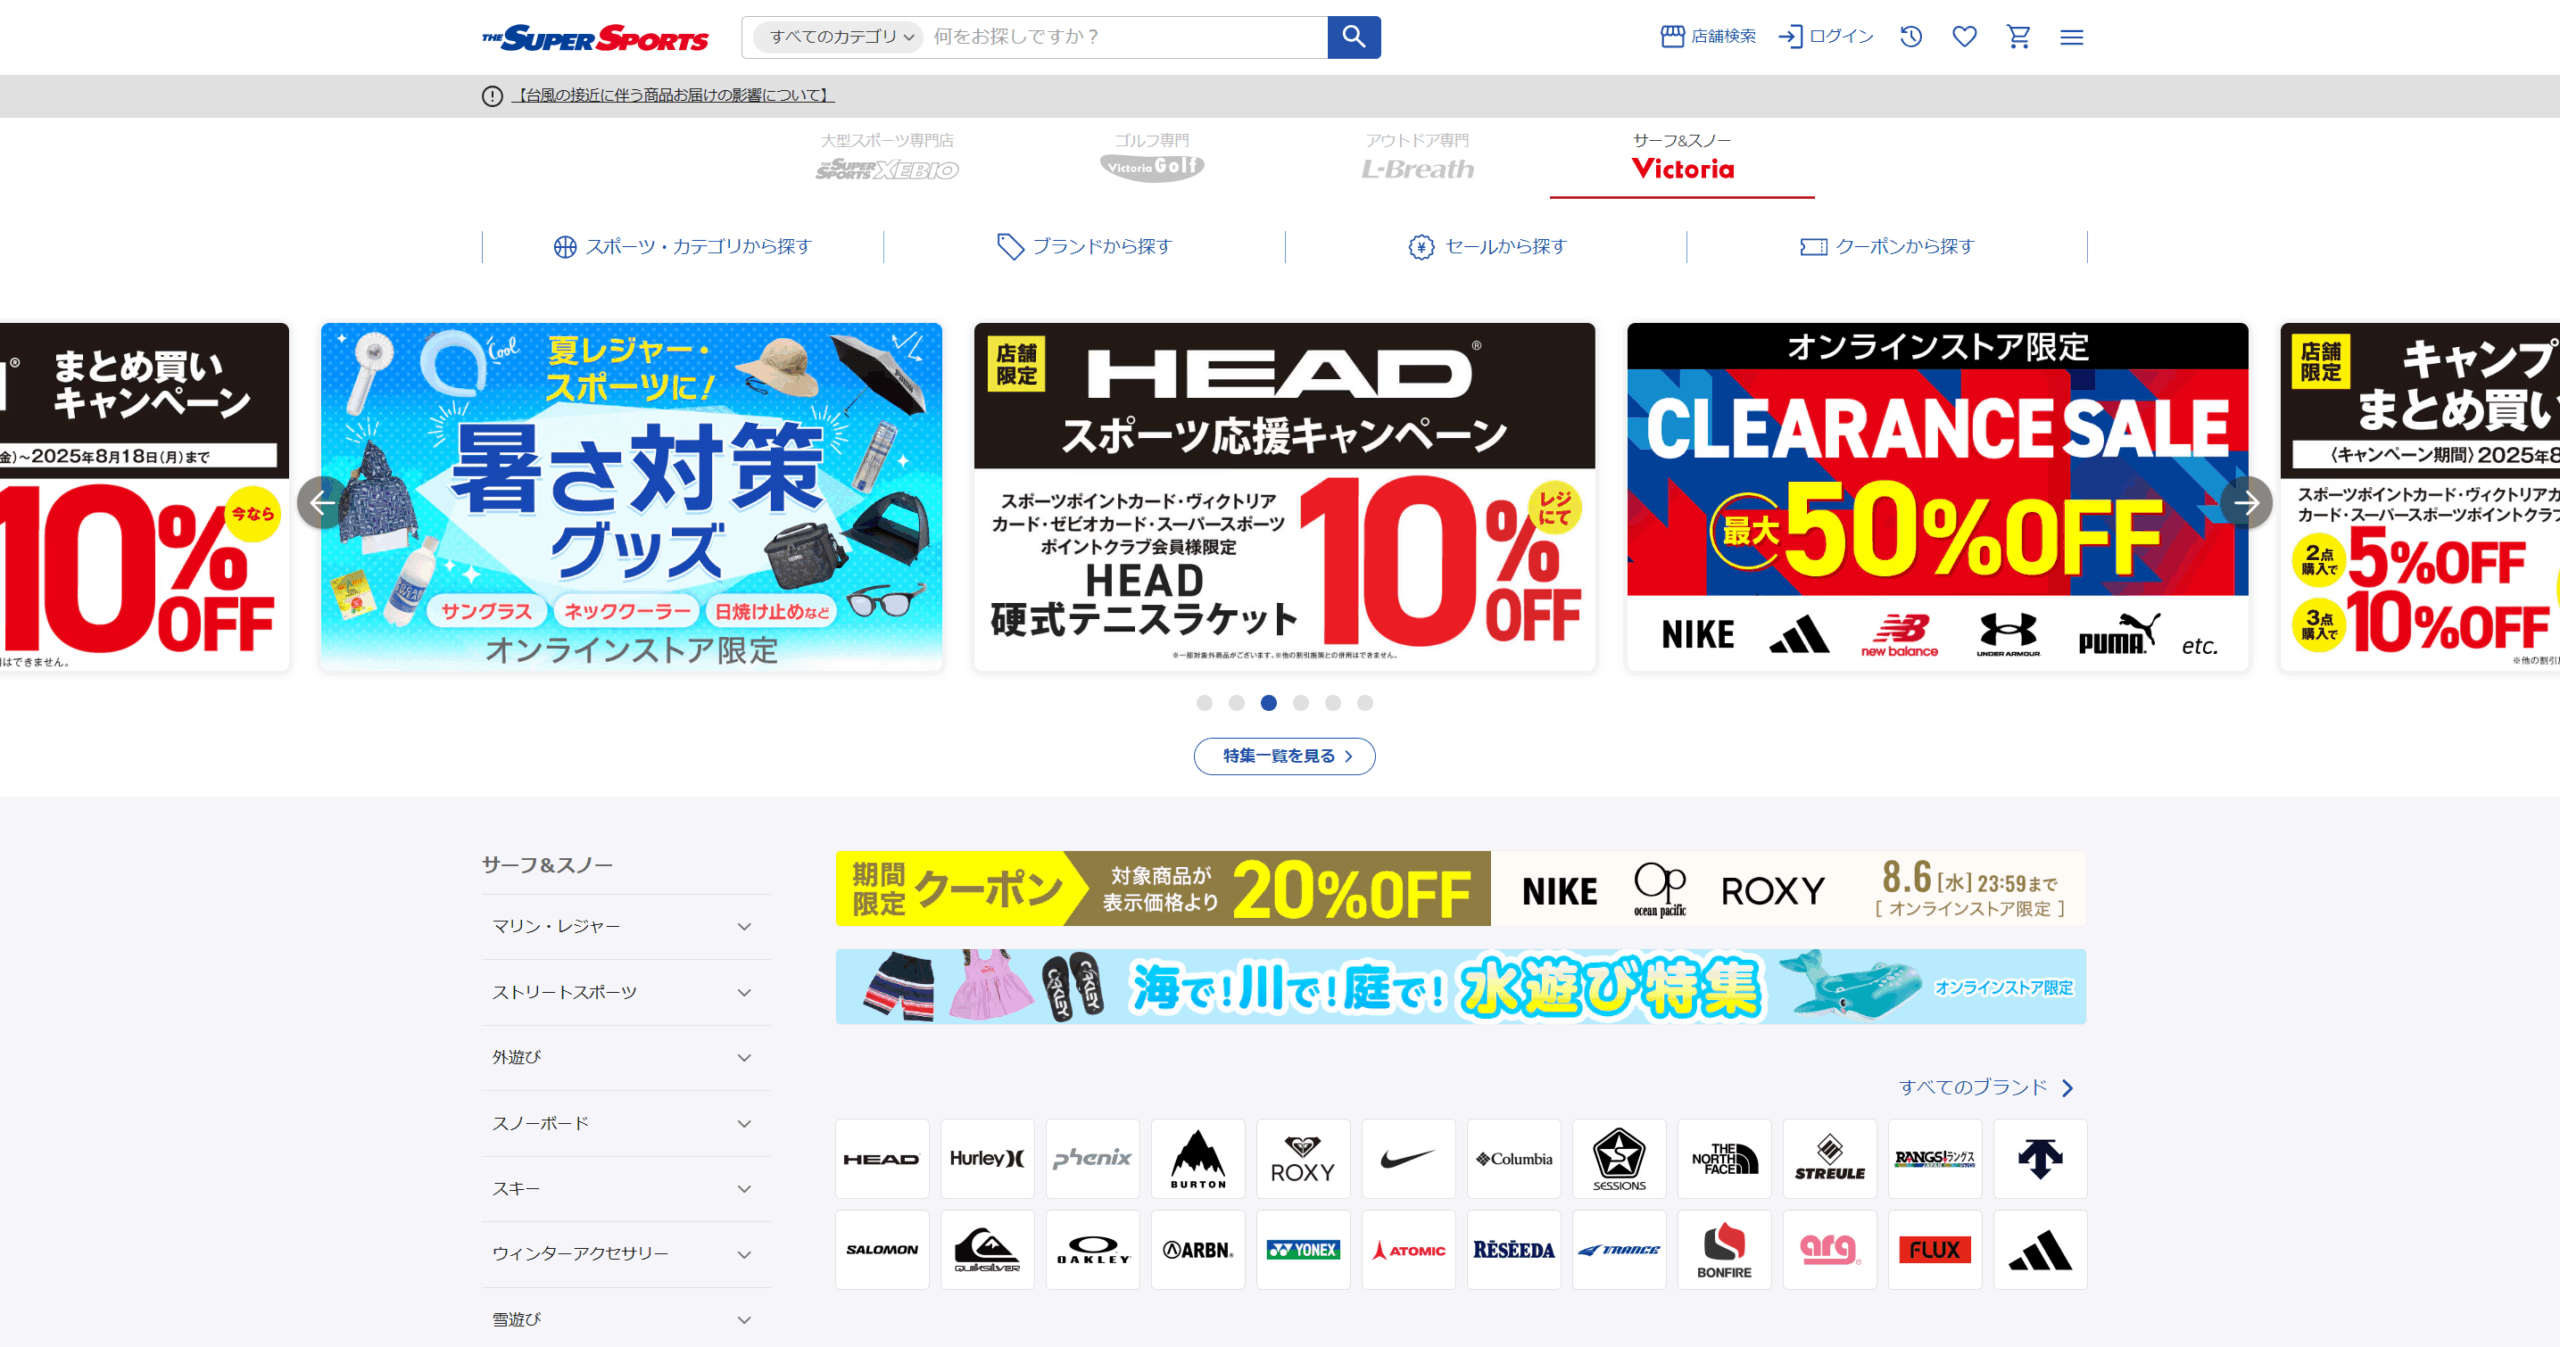Click the search box 何をお探しですか？
This screenshot has height=1347, width=2560.
click(x=1125, y=37)
